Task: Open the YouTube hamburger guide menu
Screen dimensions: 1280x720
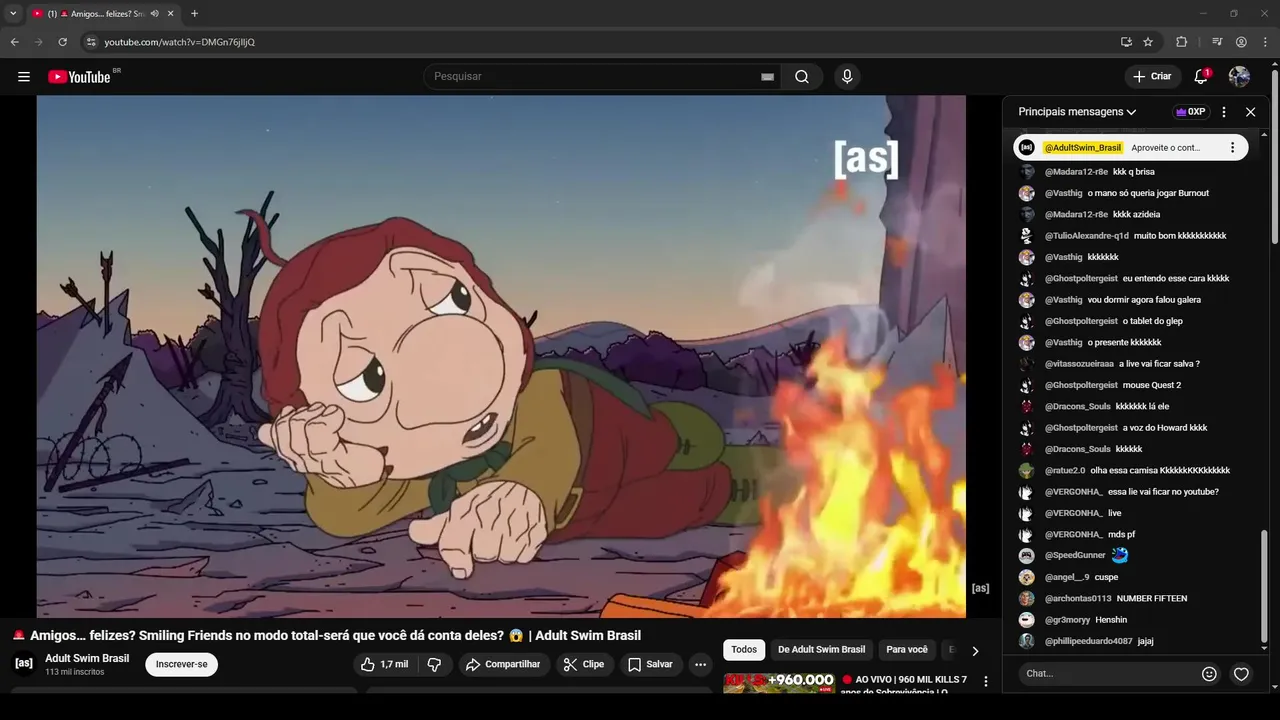Action: point(24,77)
